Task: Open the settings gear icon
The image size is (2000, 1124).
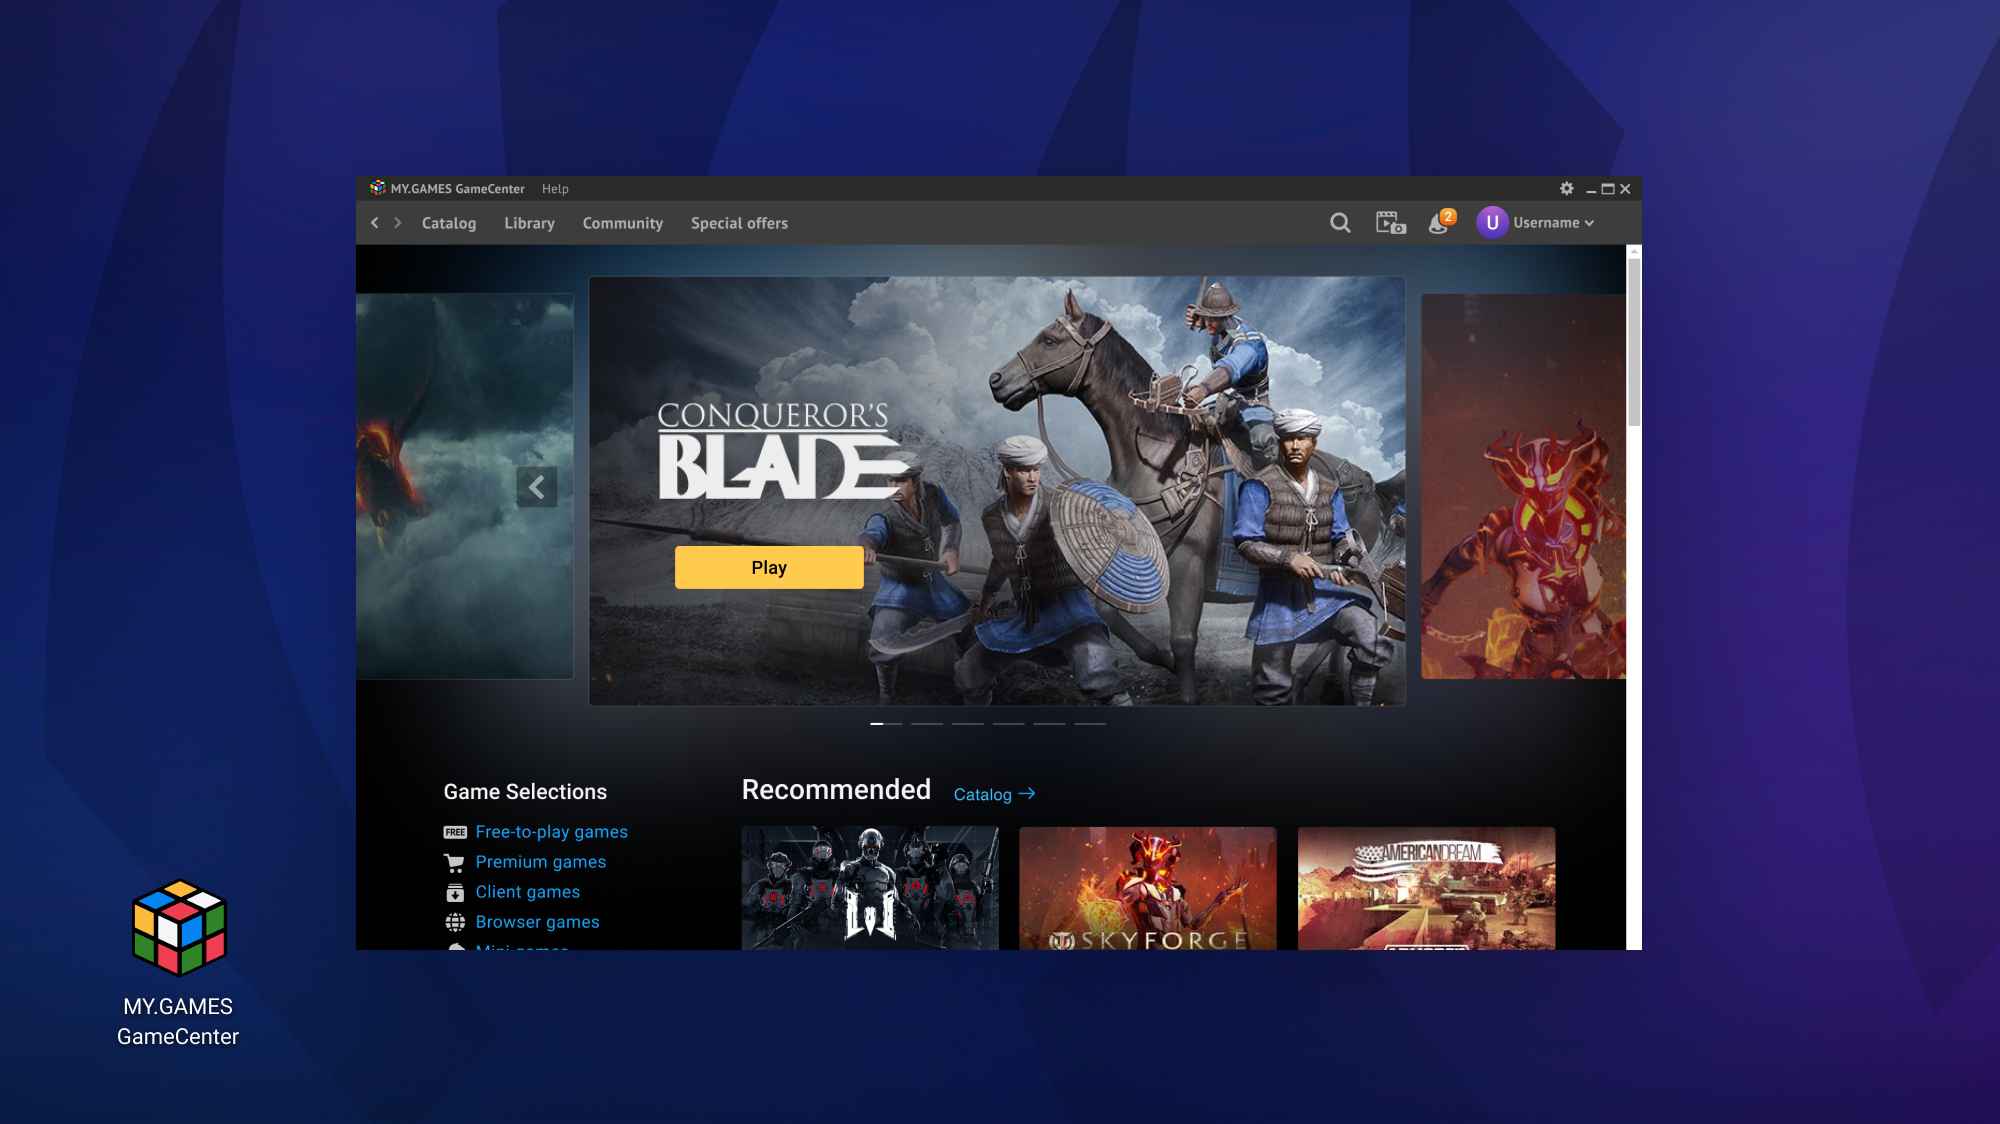Action: pyautogui.click(x=1566, y=188)
